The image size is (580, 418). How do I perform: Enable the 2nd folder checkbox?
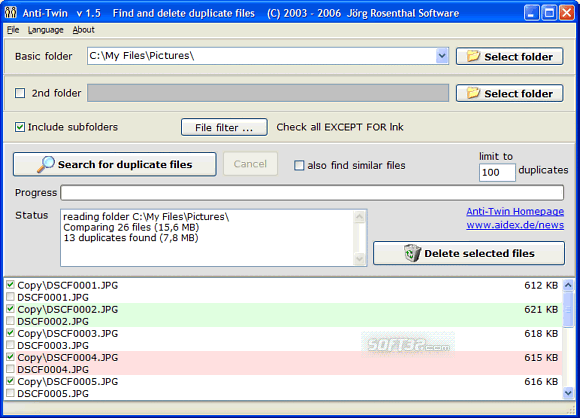(x=20, y=93)
